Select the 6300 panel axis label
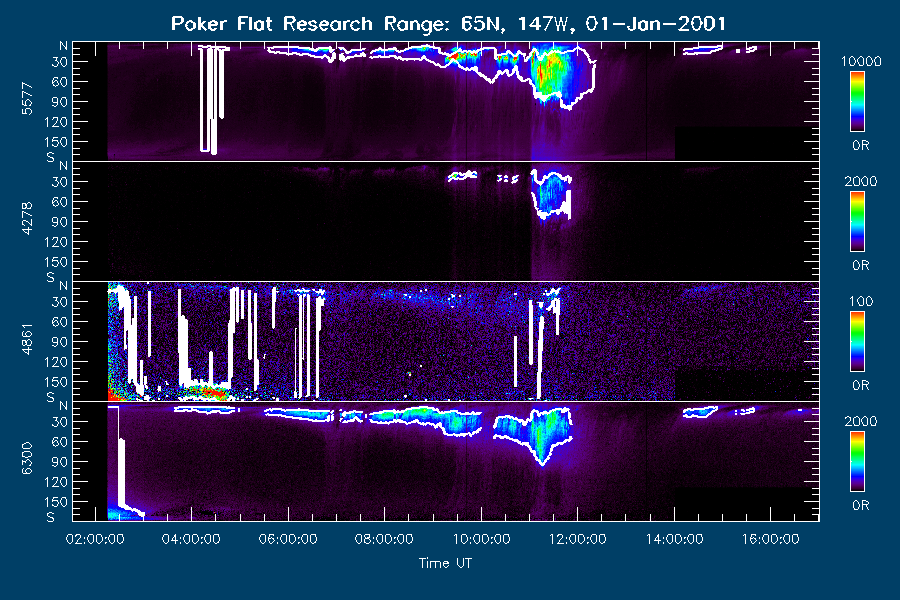Screen dimensions: 900x600 click(x=27, y=459)
